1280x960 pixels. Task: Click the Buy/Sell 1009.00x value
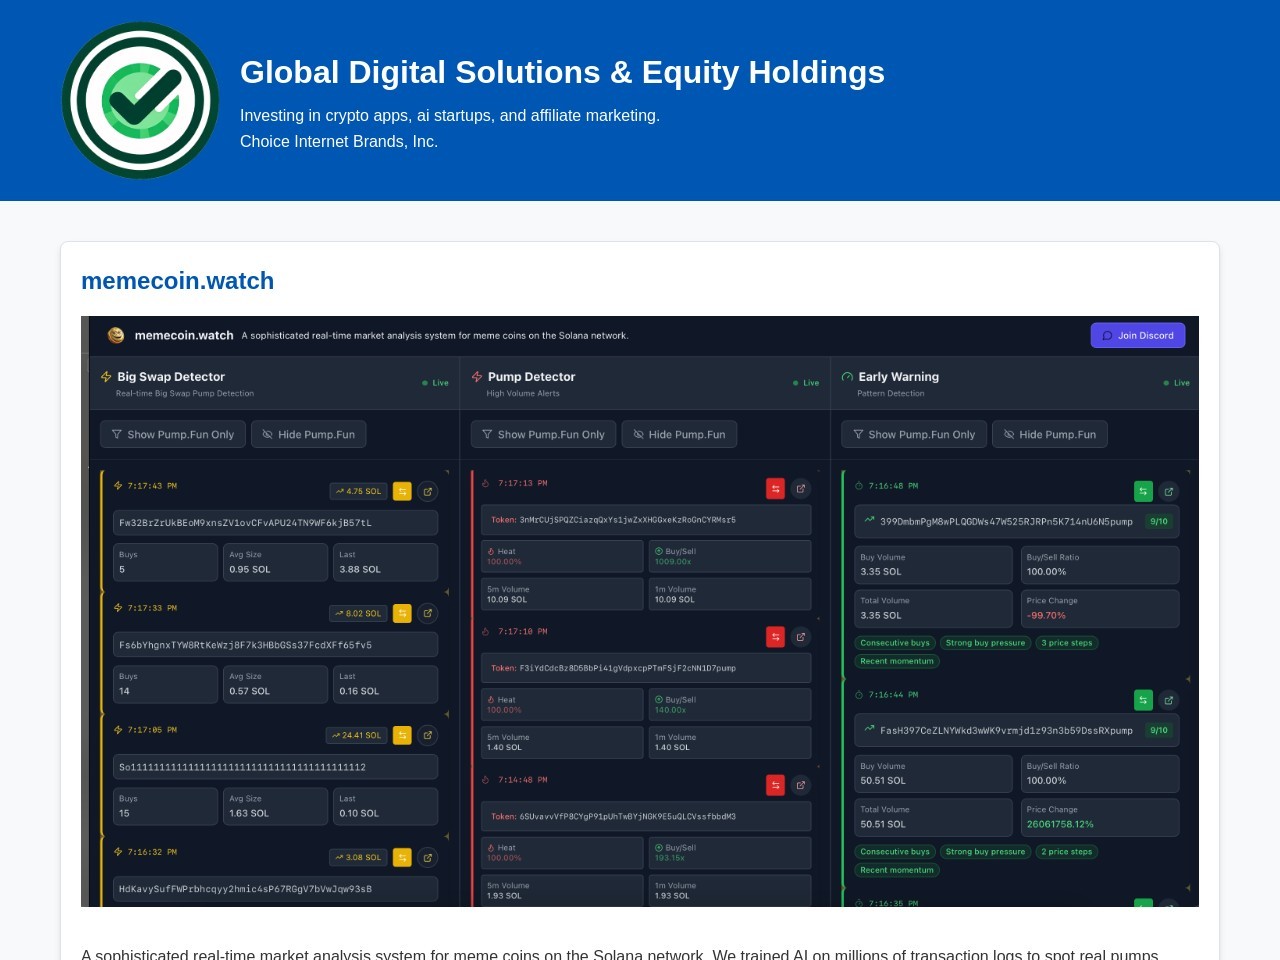(x=673, y=562)
